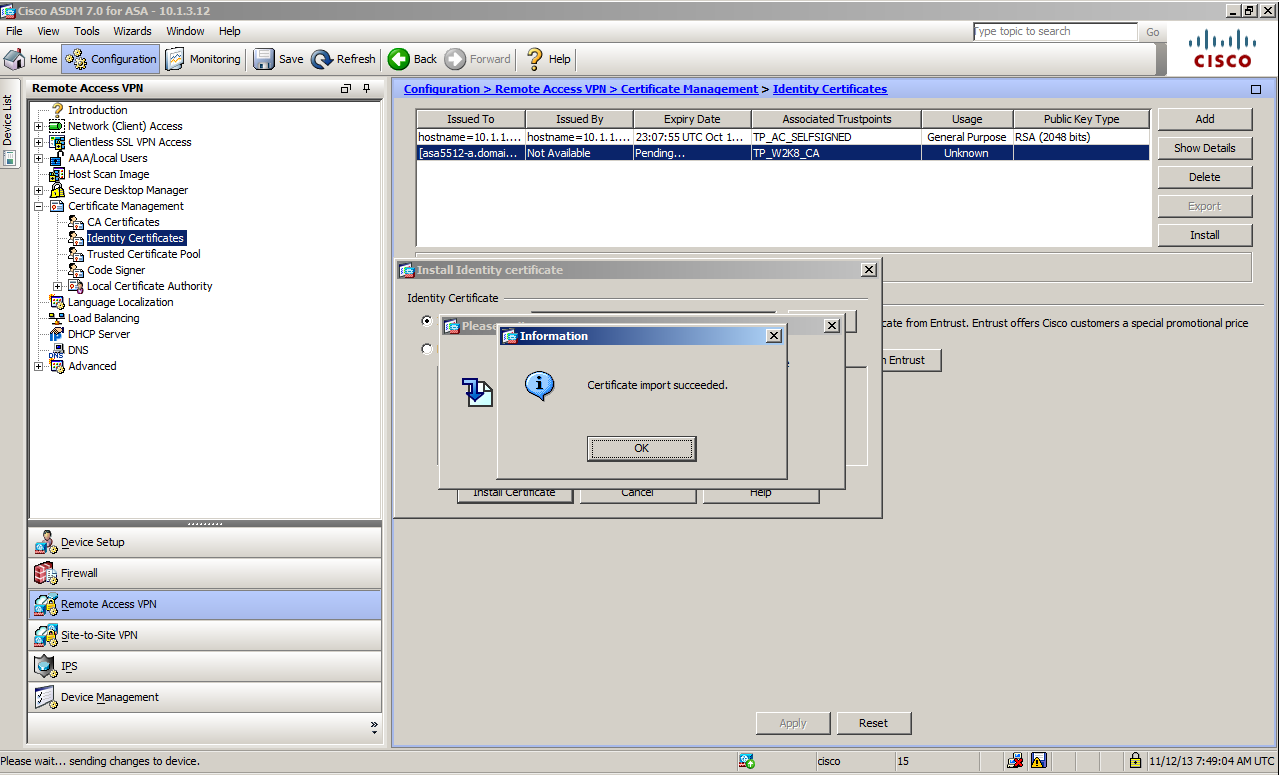Screen dimensions: 1279x775
Task: Select Language Localization item
Action: coord(120,302)
